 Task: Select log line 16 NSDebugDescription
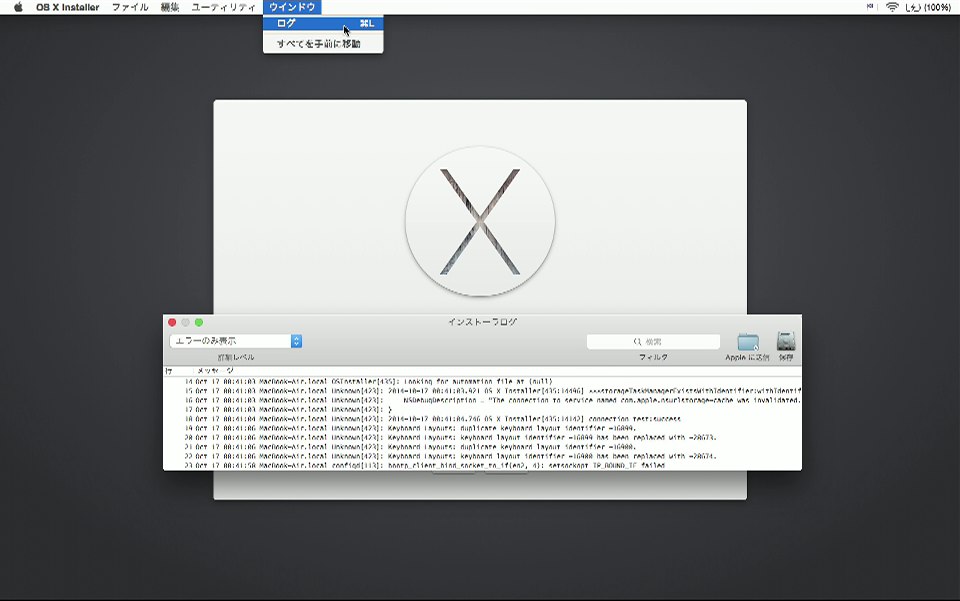click(x=482, y=400)
